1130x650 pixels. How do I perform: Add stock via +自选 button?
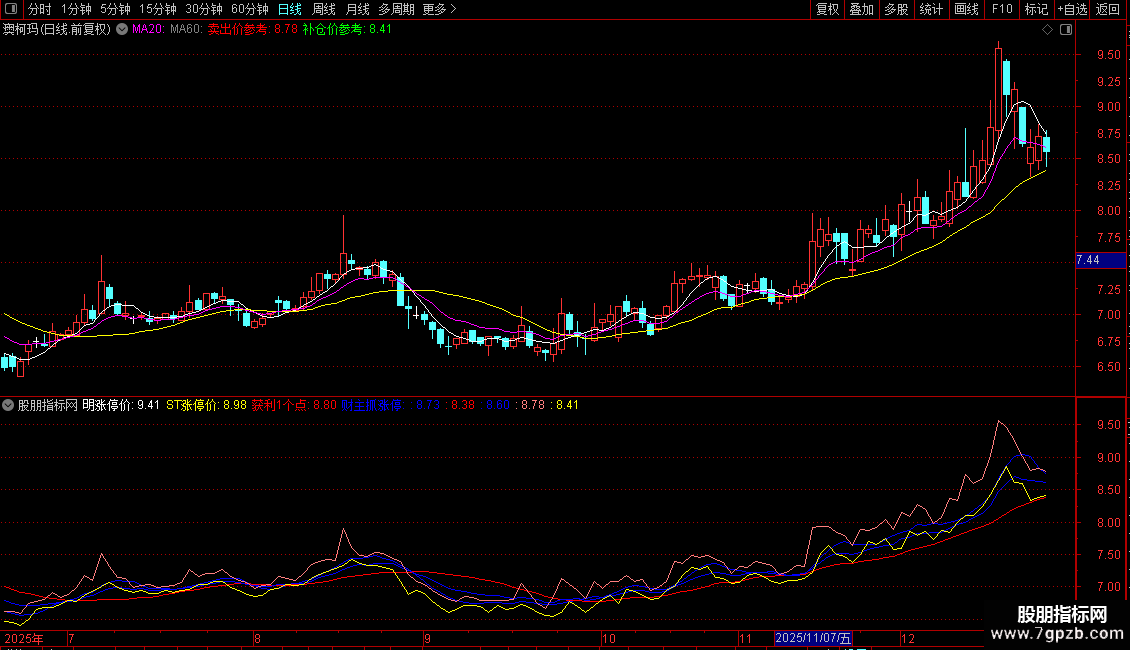1072,9
